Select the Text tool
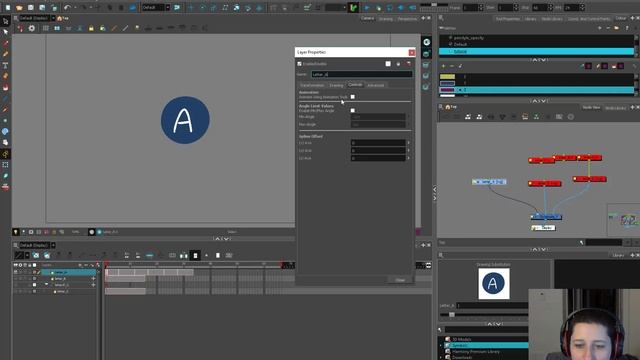This screenshot has height=360, width=640. point(5,65)
